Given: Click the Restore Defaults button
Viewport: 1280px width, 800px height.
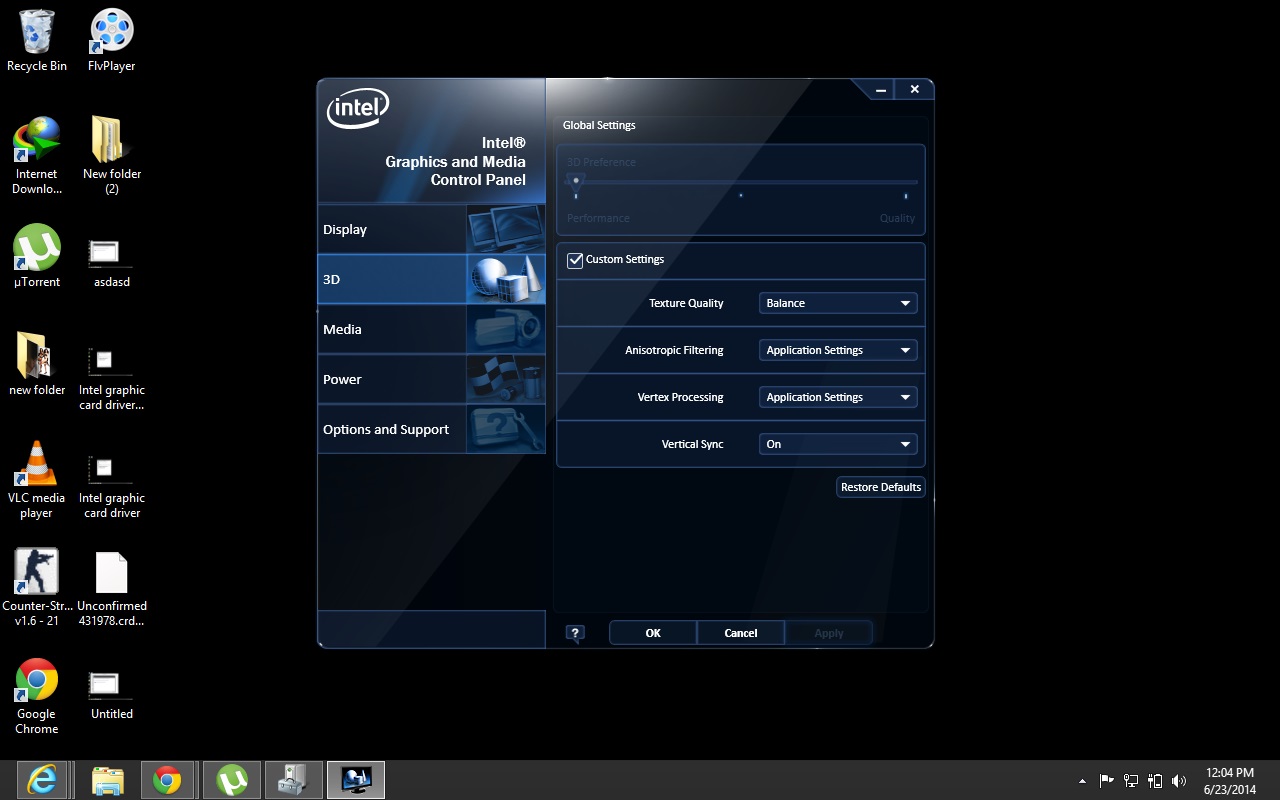Looking at the screenshot, I should pyautogui.click(x=880, y=487).
